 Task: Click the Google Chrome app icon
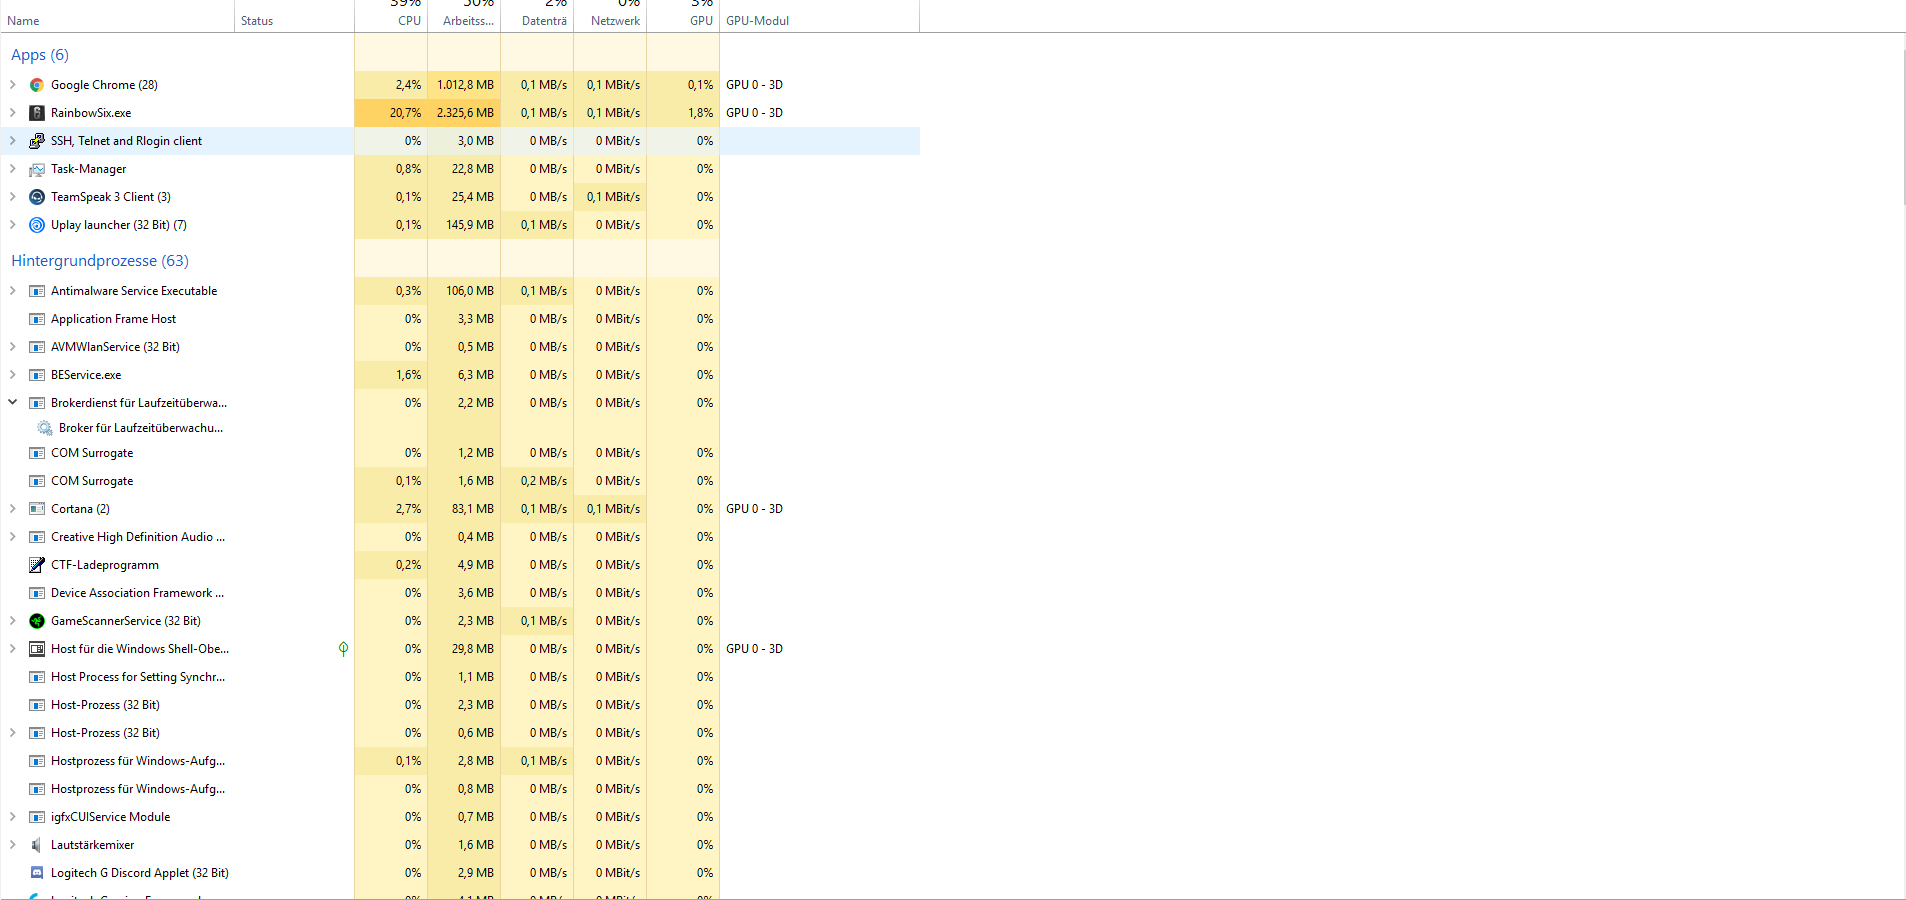pyautogui.click(x=37, y=85)
